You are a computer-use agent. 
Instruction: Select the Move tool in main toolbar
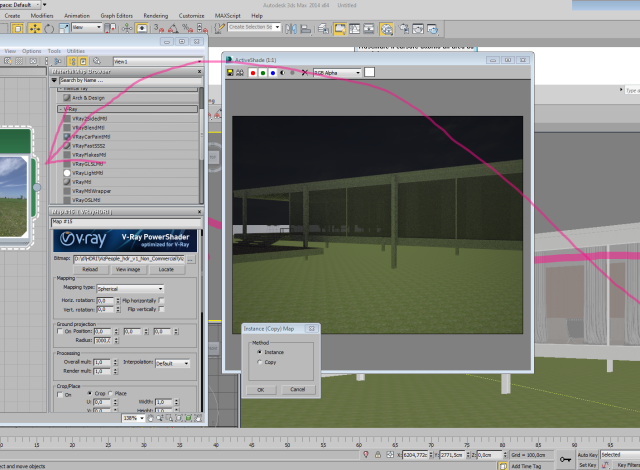coord(35,29)
